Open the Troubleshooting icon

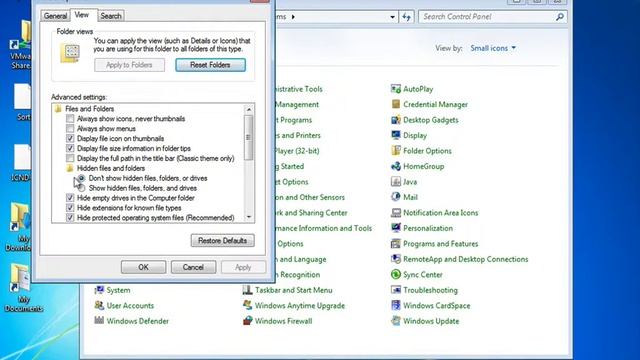click(396, 290)
